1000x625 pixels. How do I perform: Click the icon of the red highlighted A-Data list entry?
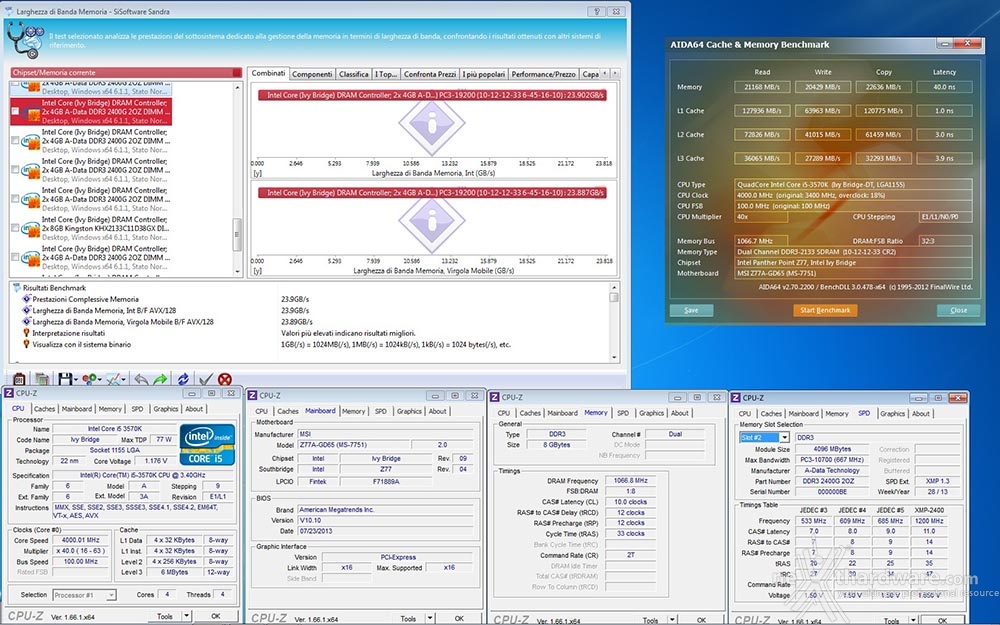click(31, 112)
